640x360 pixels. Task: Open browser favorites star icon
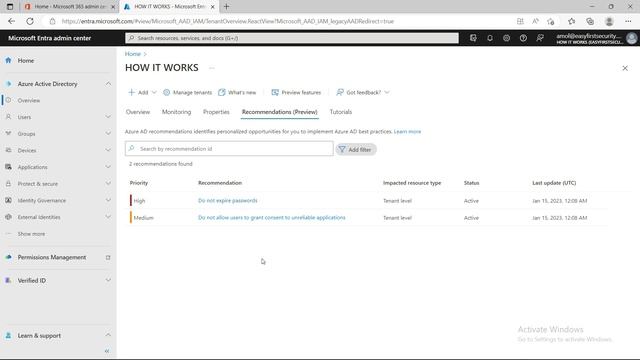pos(571,21)
